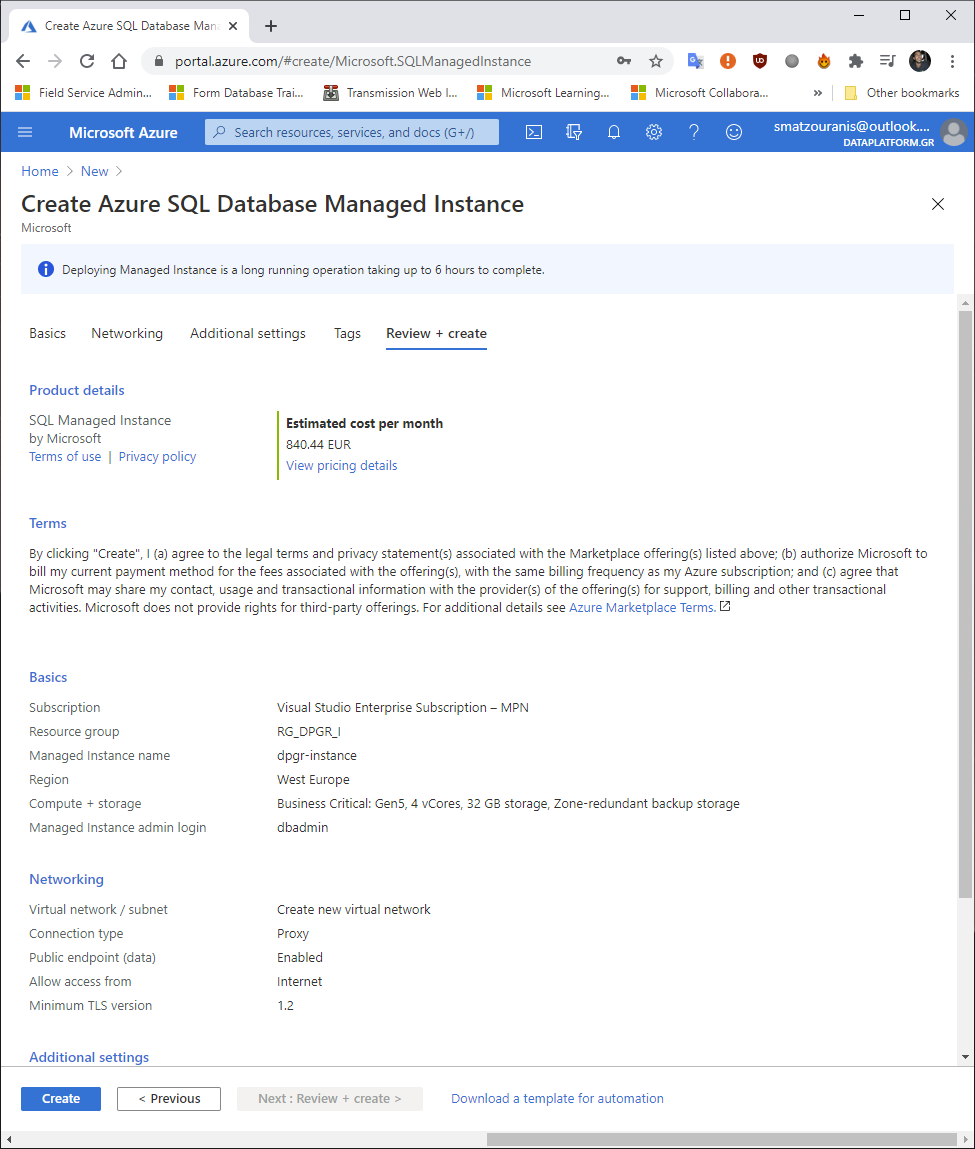Go back with the Previous button
The height and width of the screenshot is (1149, 975).
pos(168,1098)
